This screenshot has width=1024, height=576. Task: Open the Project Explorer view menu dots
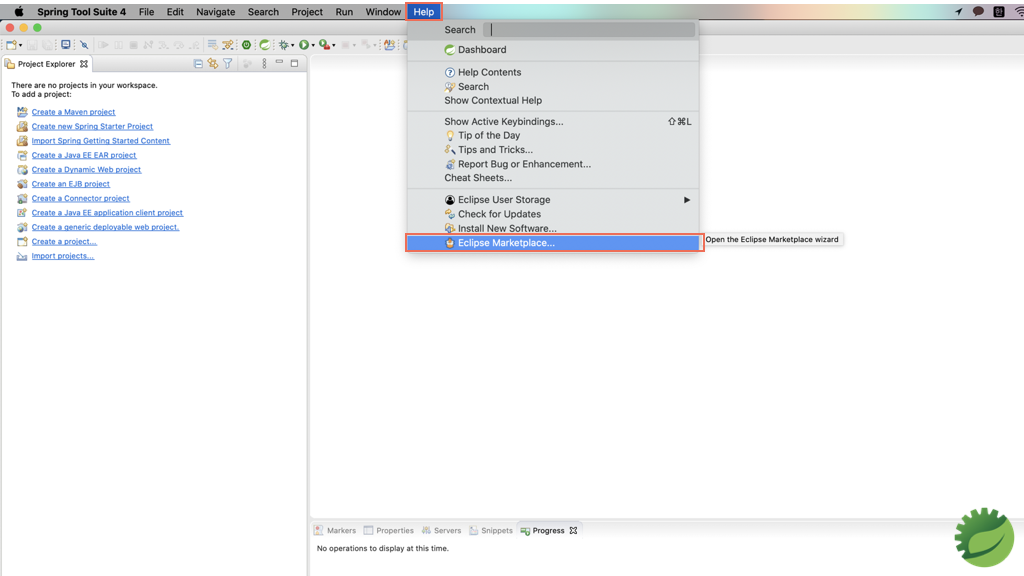(x=264, y=63)
